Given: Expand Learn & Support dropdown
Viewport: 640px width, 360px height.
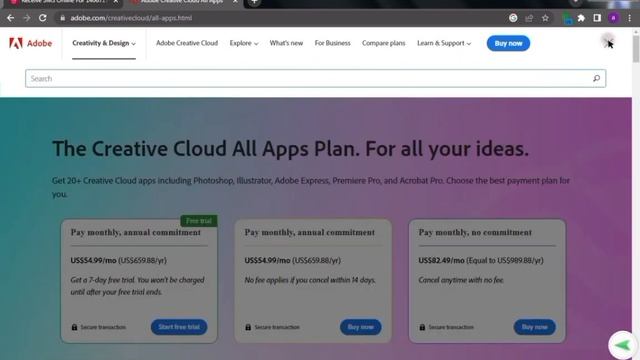Looking at the screenshot, I should click(x=444, y=43).
